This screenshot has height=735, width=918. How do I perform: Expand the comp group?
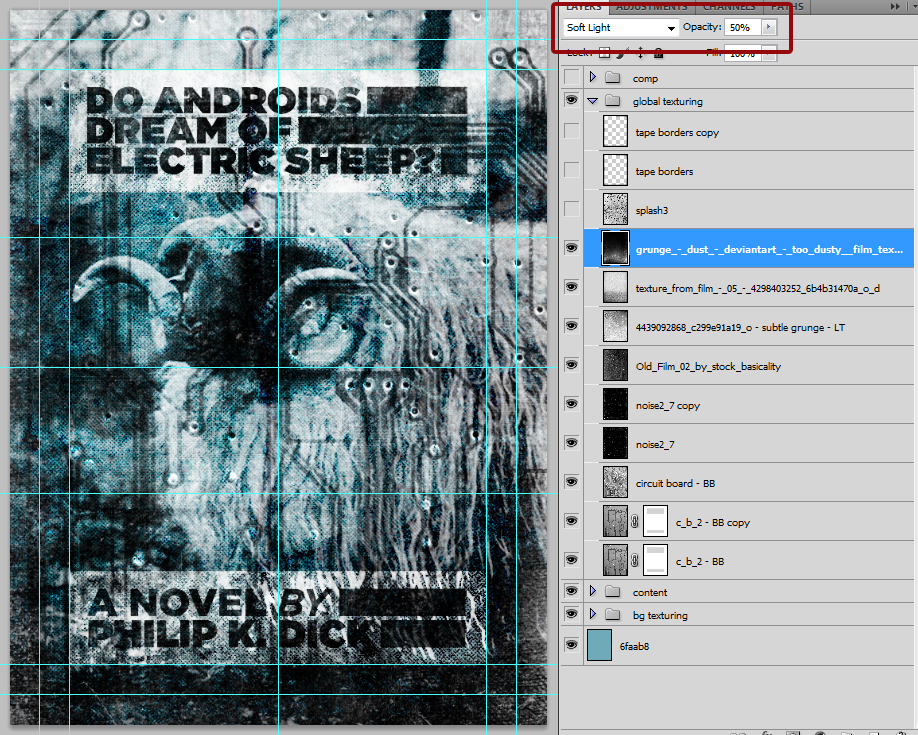(592, 77)
